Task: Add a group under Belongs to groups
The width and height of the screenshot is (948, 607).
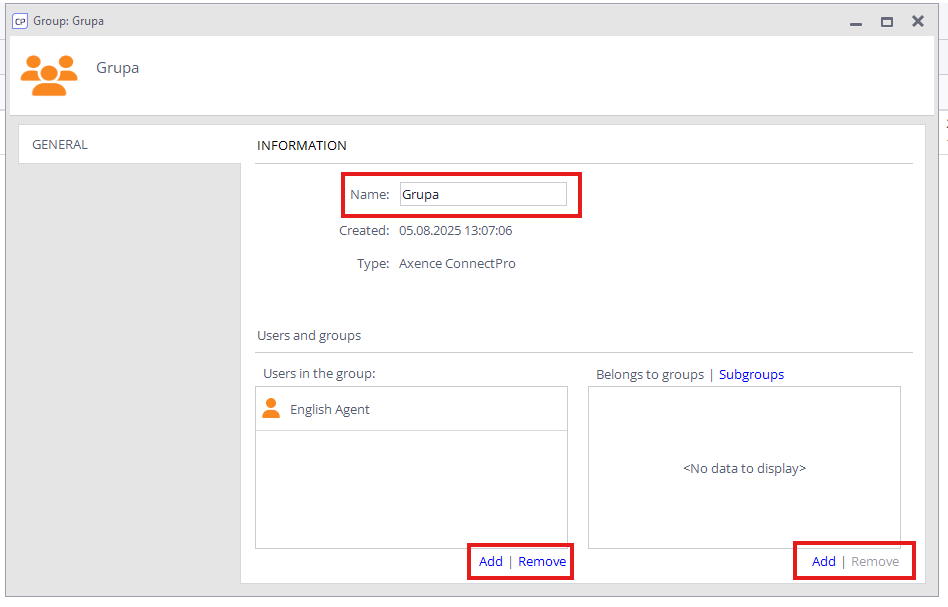Action: pos(824,562)
